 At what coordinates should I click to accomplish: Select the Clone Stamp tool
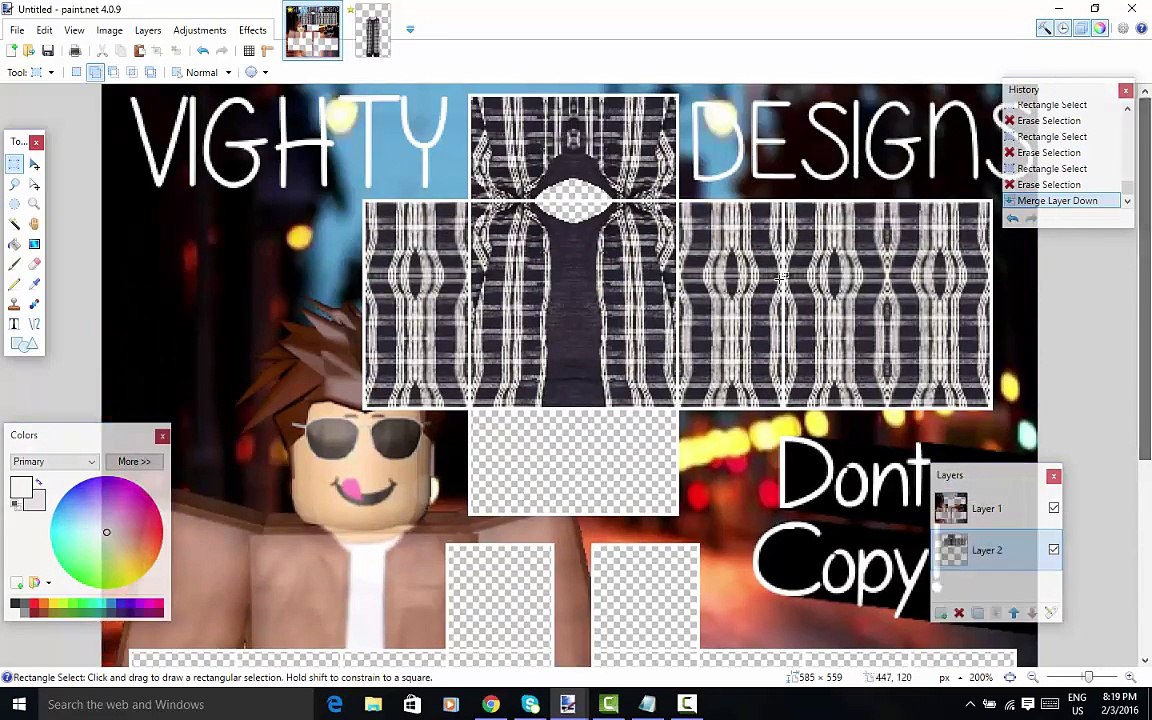(15, 303)
